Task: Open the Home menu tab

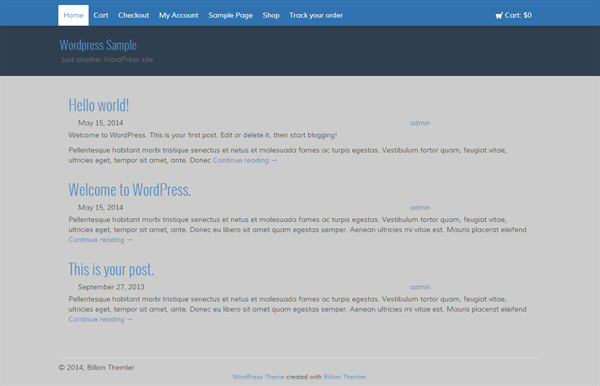Action: (x=73, y=15)
